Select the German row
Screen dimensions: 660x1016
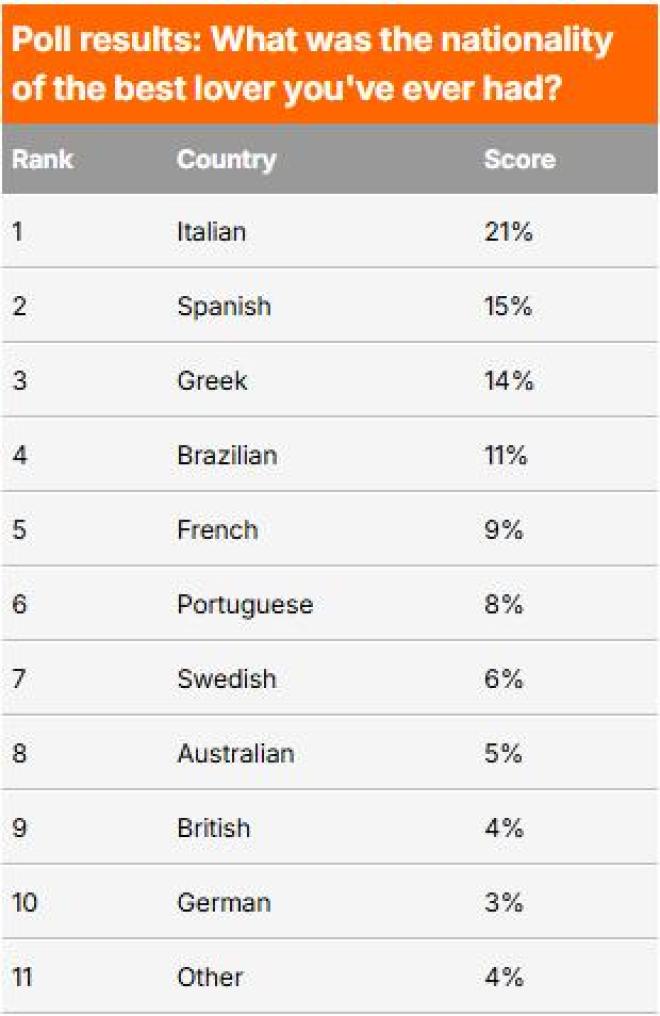[330, 902]
